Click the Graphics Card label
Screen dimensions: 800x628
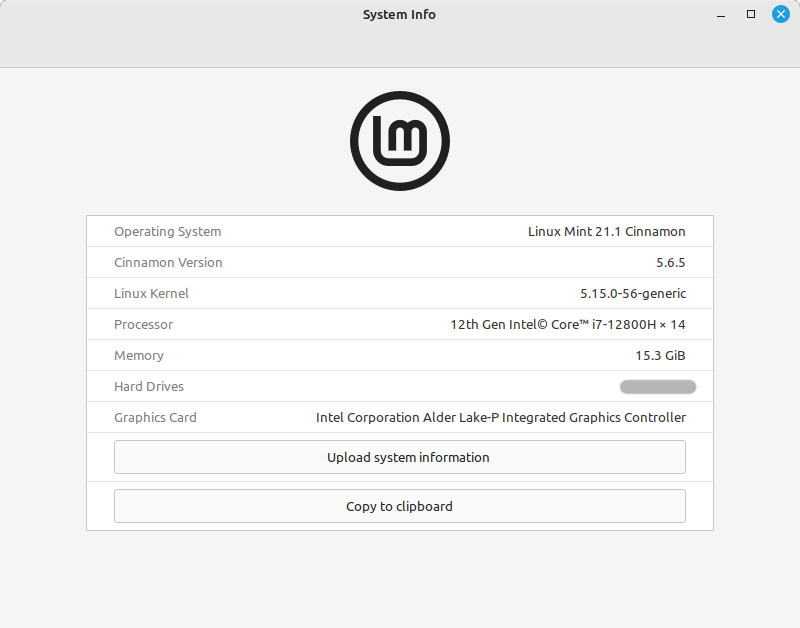point(155,418)
